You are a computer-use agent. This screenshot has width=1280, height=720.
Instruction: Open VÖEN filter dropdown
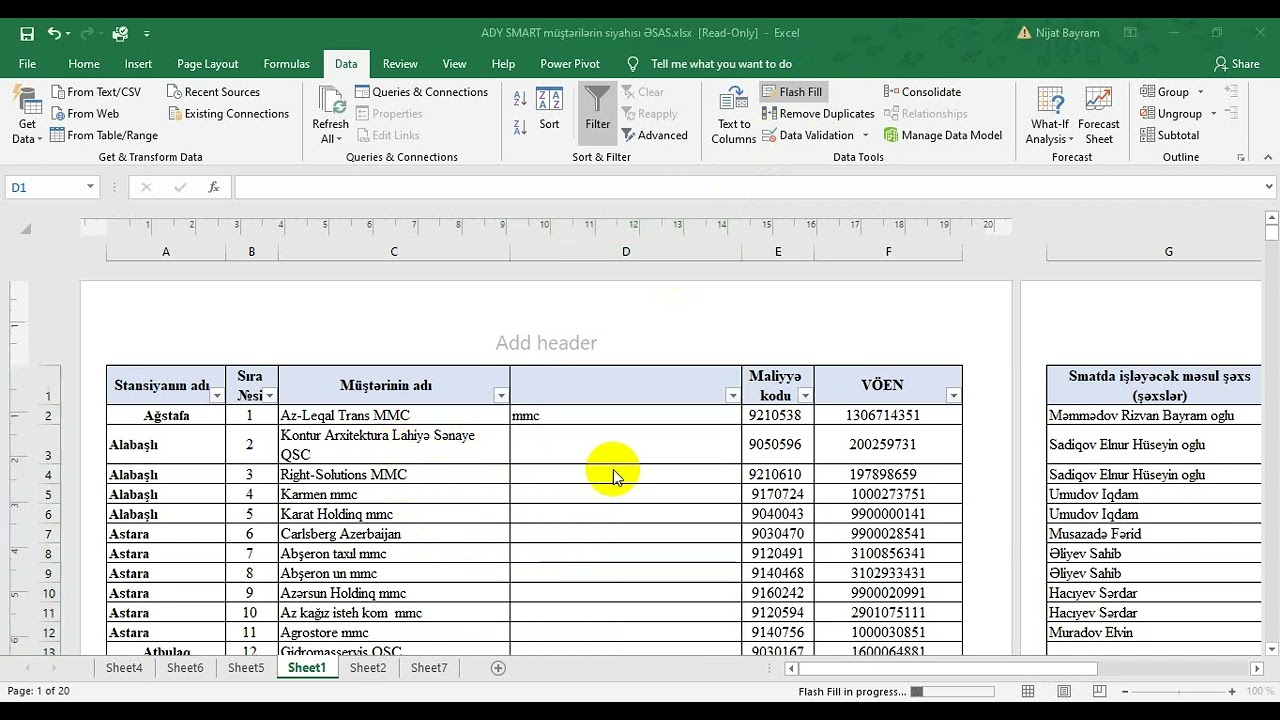coord(953,396)
